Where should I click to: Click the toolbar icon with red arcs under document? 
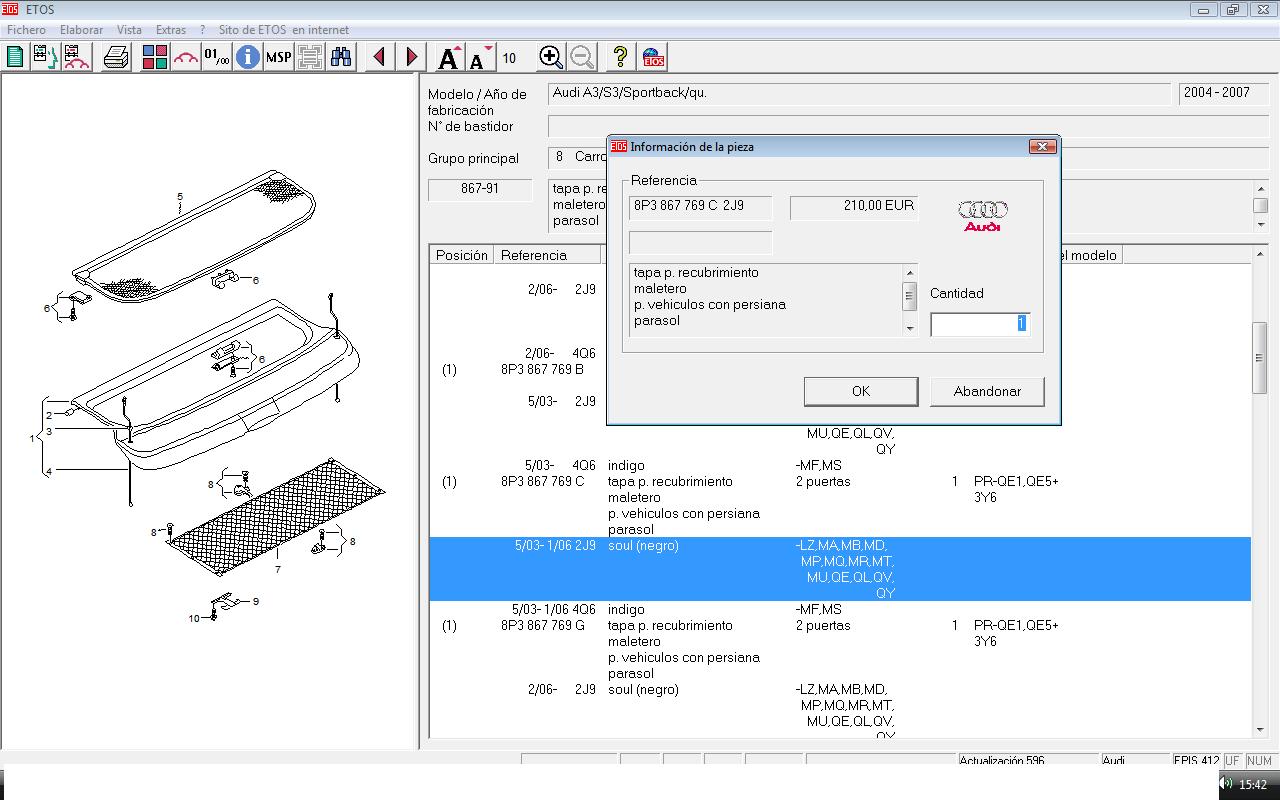76,57
